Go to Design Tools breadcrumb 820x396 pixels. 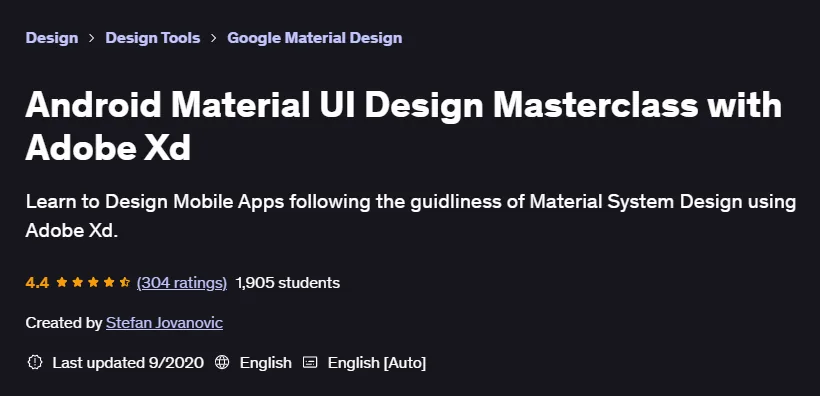click(153, 38)
